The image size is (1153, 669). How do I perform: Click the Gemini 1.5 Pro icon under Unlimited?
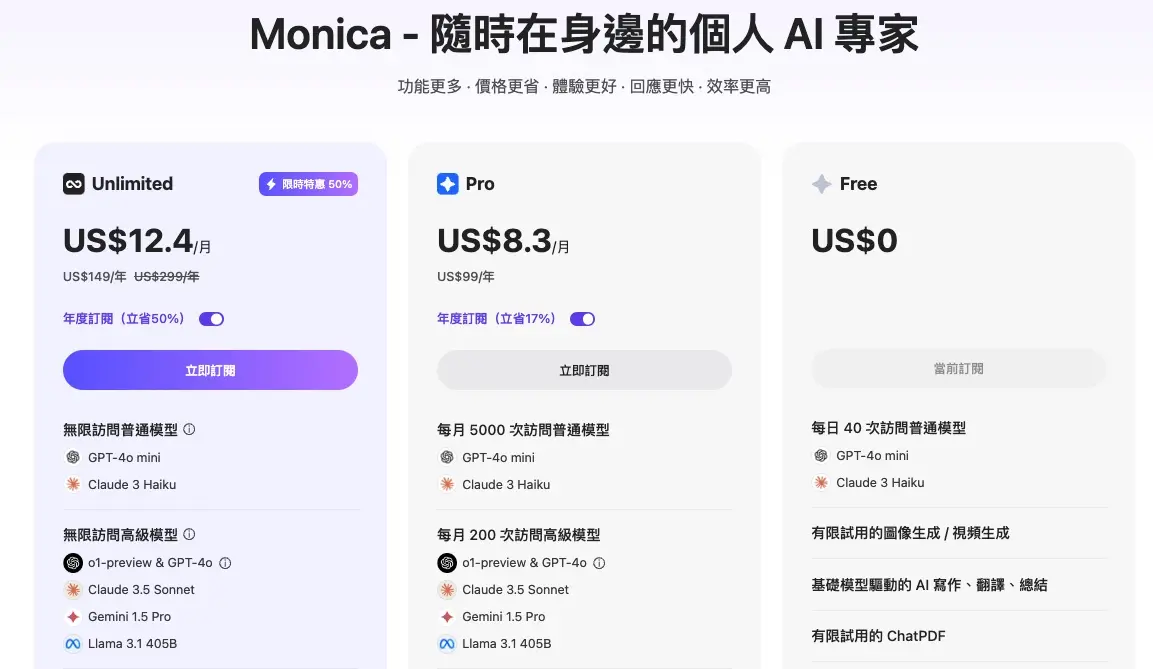point(71,617)
